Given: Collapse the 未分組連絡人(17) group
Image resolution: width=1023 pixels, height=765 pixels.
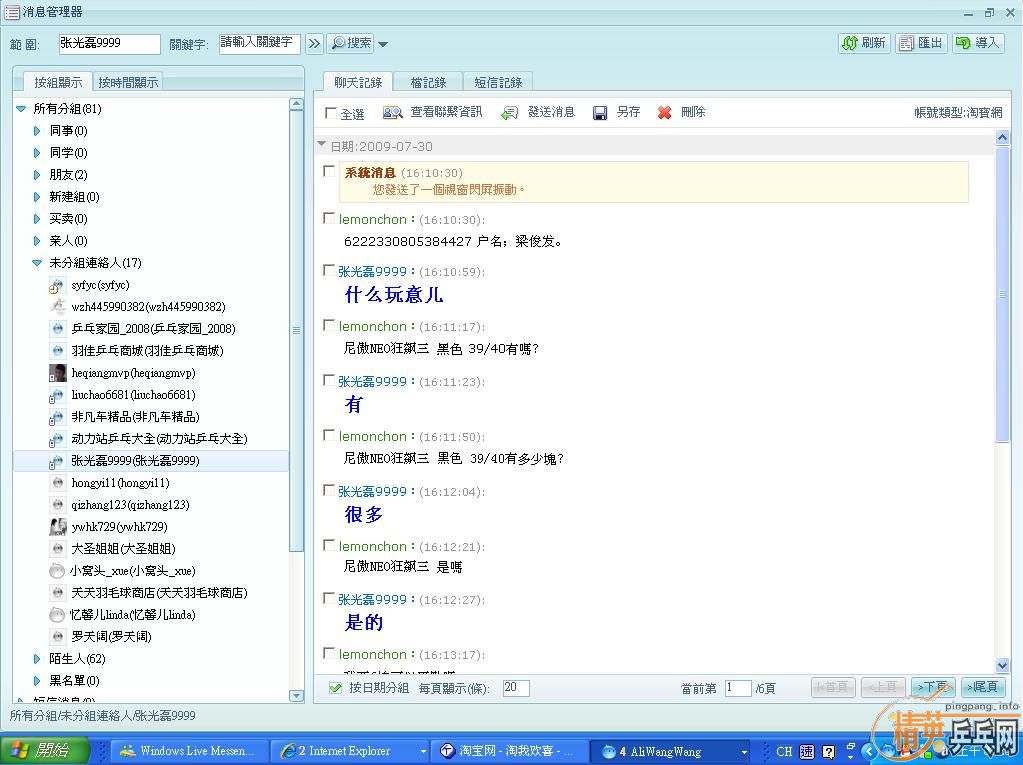Looking at the screenshot, I should point(37,263).
